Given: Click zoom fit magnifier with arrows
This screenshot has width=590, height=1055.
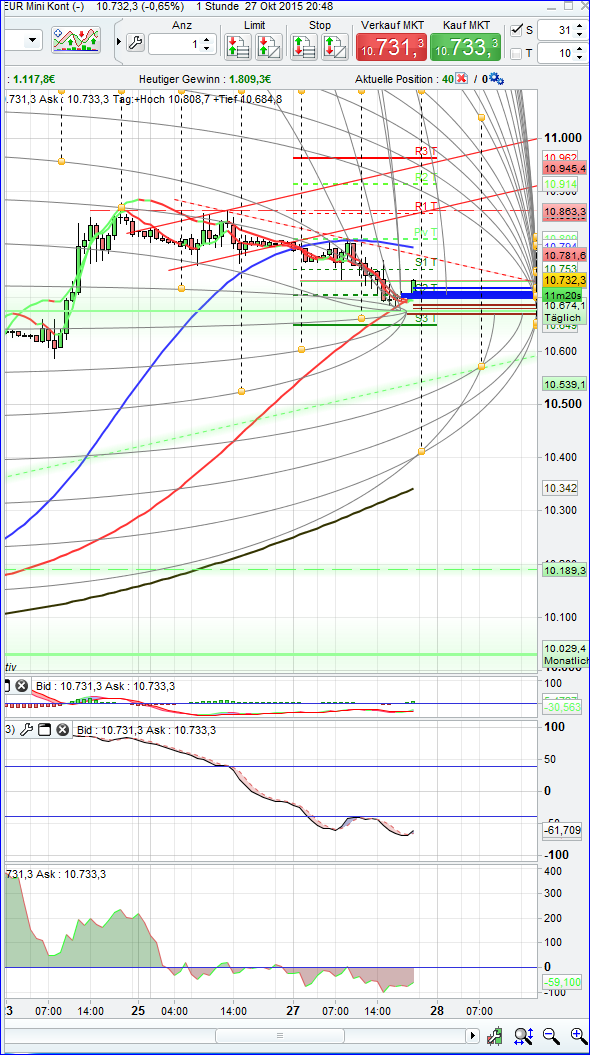Looking at the screenshot, I should (524, 1035).
